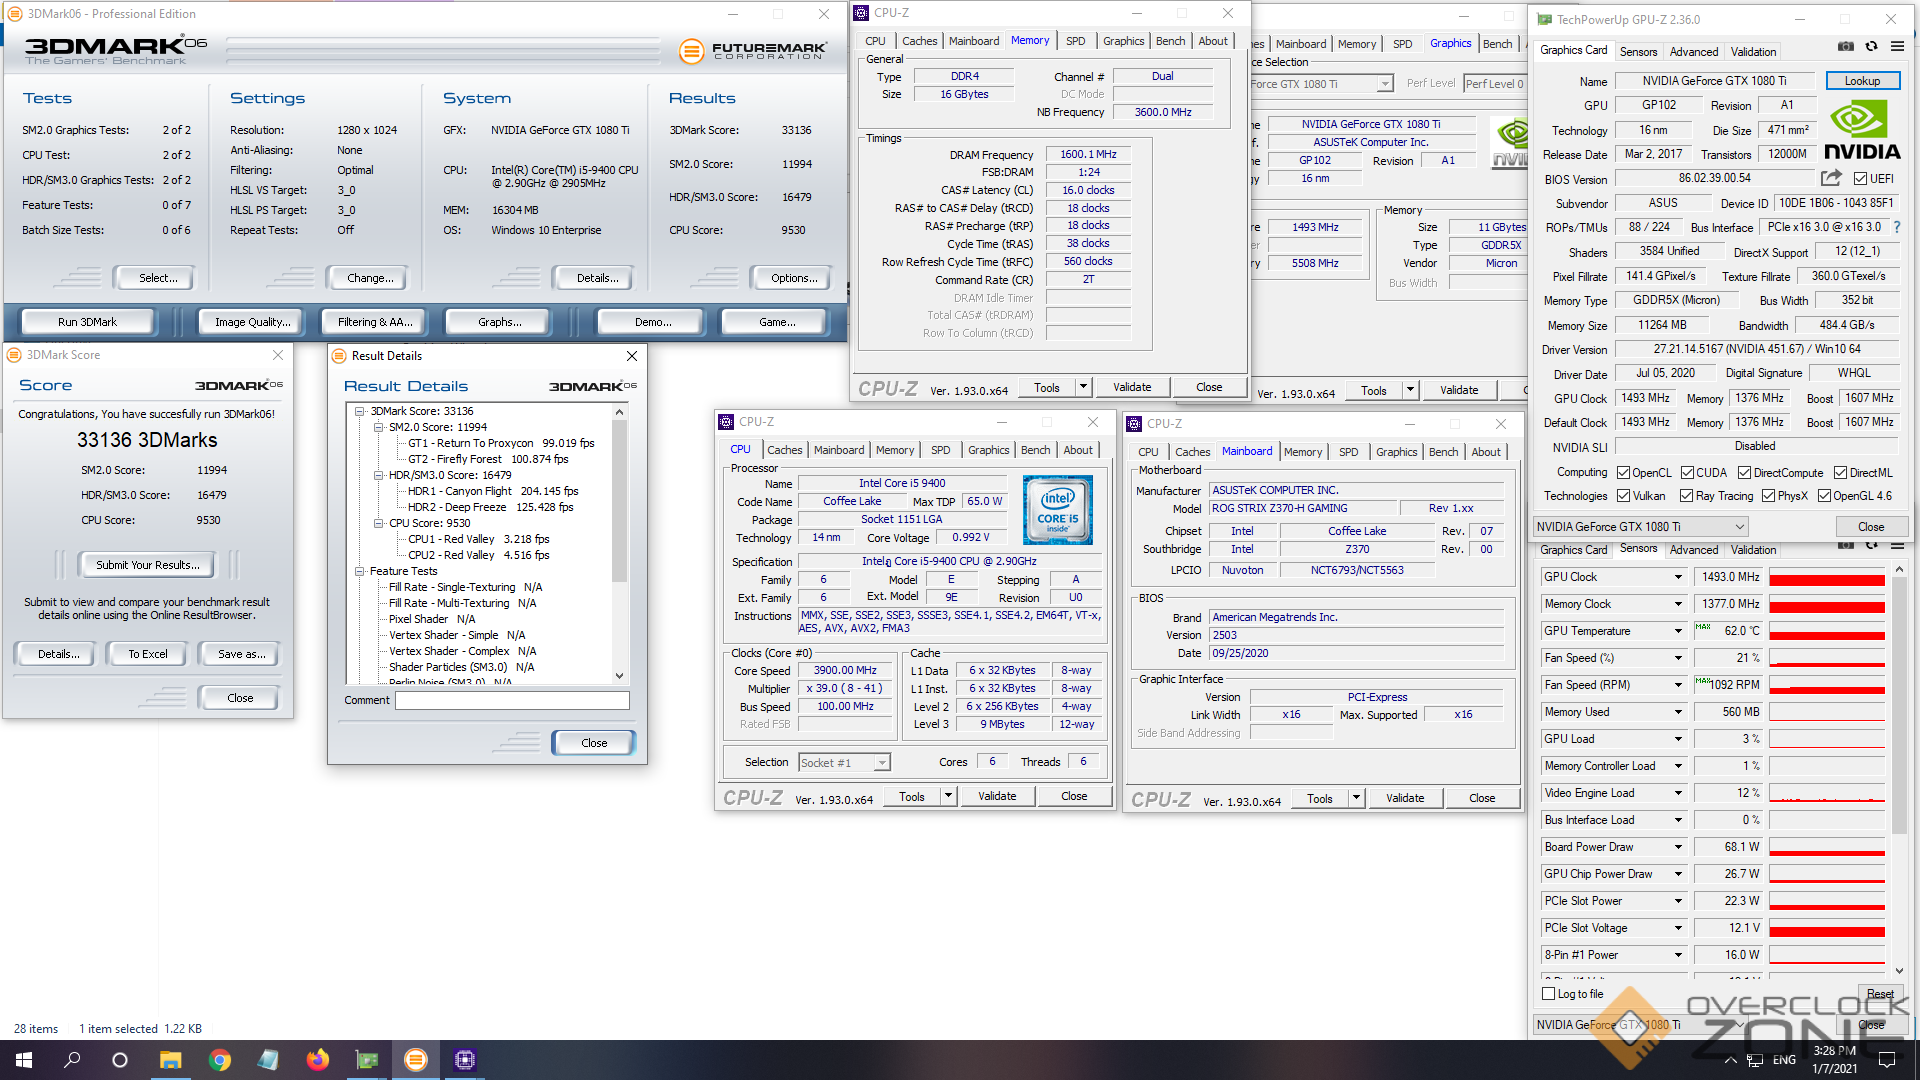This screenshot has width=1920, height=1080.
Task: Click into the Comment input field
Action: click(512, 701)
